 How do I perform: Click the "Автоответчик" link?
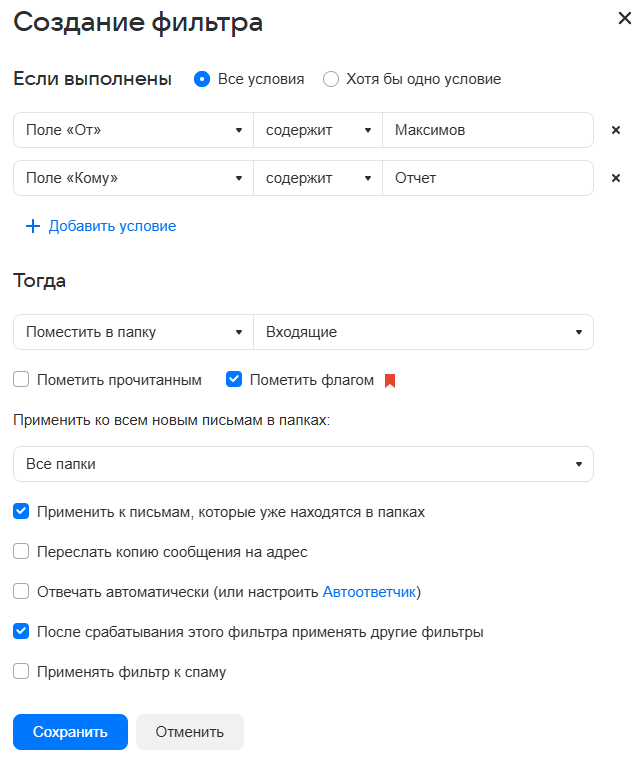(x=369, y=592)
